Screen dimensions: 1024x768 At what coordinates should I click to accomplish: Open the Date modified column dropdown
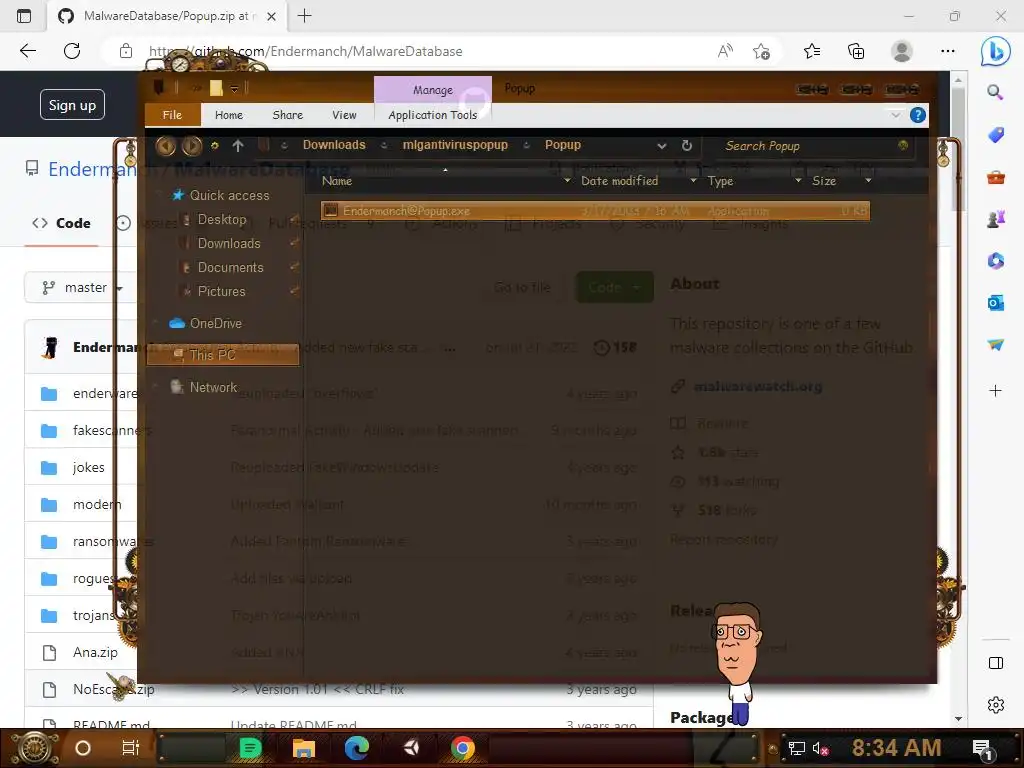pos(693,181)
